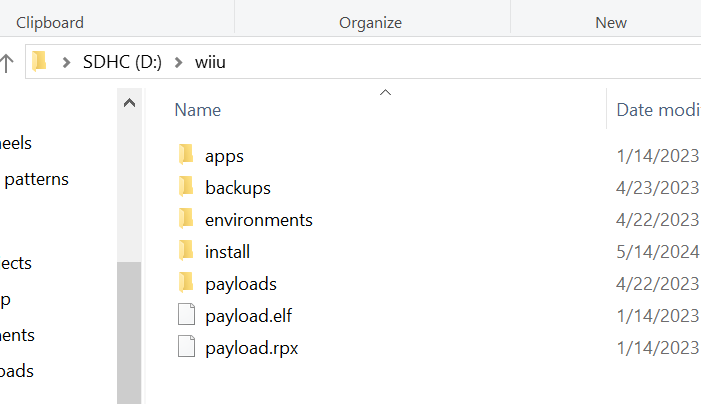Navigate to SDHC (D:) in breadcrumb
The image size is (701, 404).
tap(122, 62)
